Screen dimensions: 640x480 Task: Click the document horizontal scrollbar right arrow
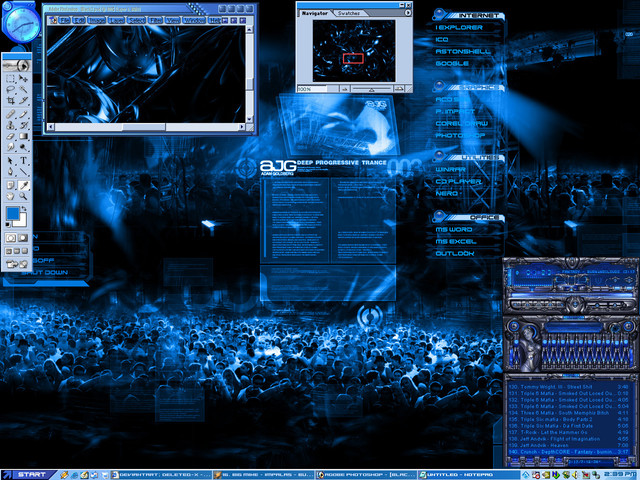click(242, 127)
